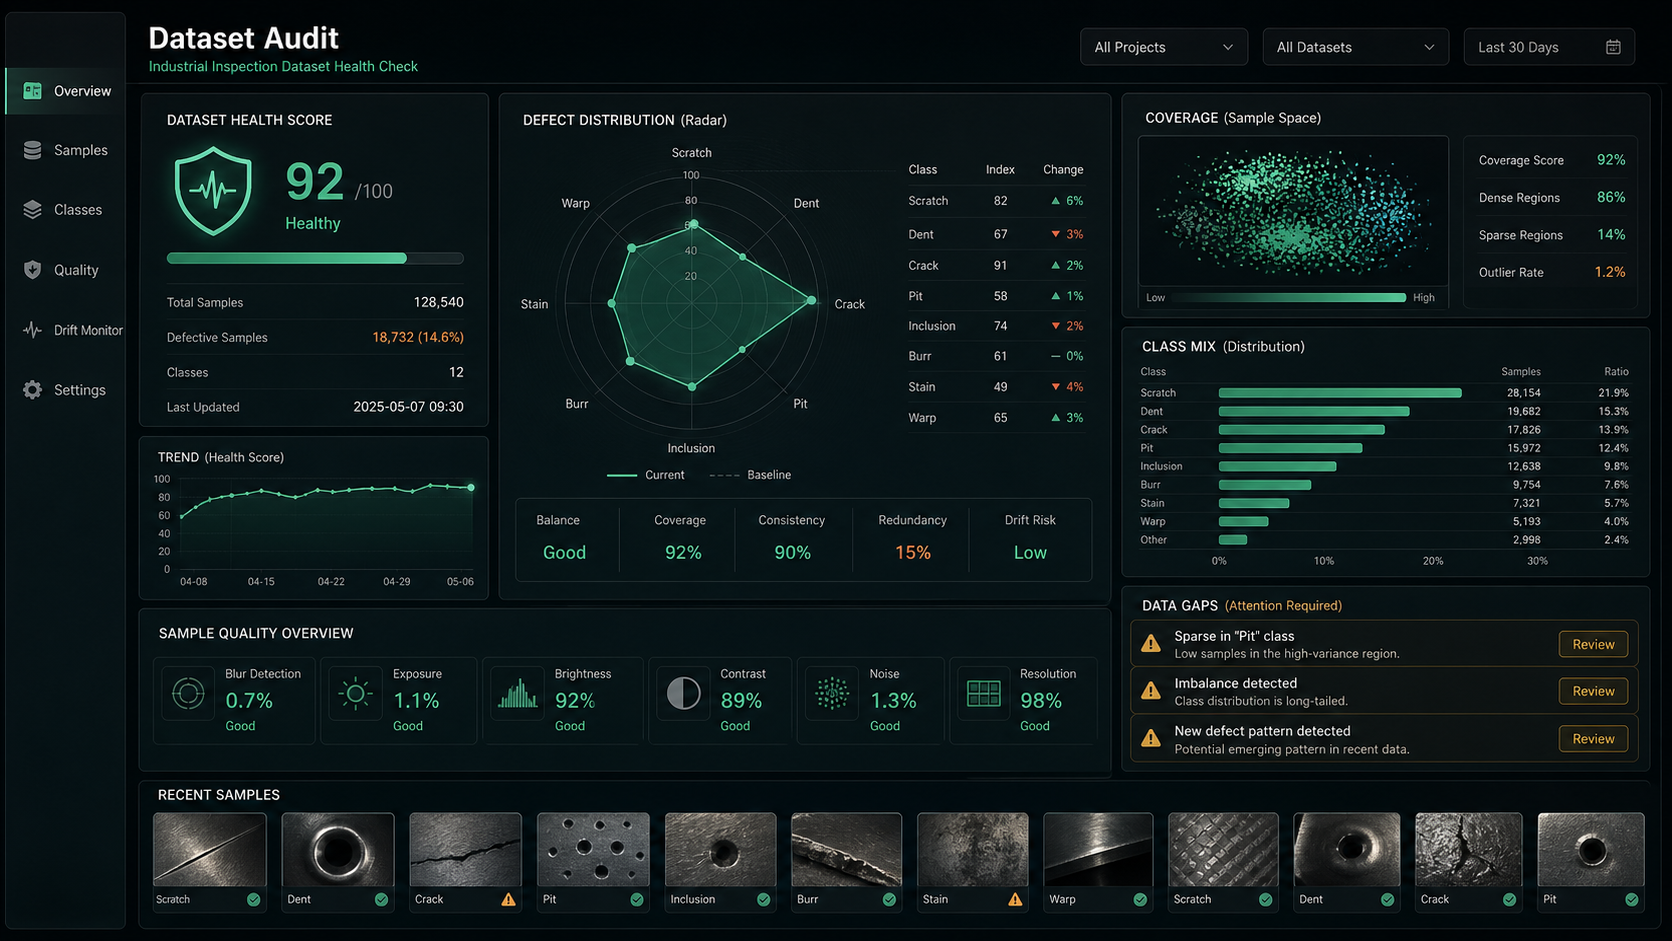Image resolution: width=1672 pixels, height=941 pixels.
Task: Click the health score progress bar
Action: 315,258
